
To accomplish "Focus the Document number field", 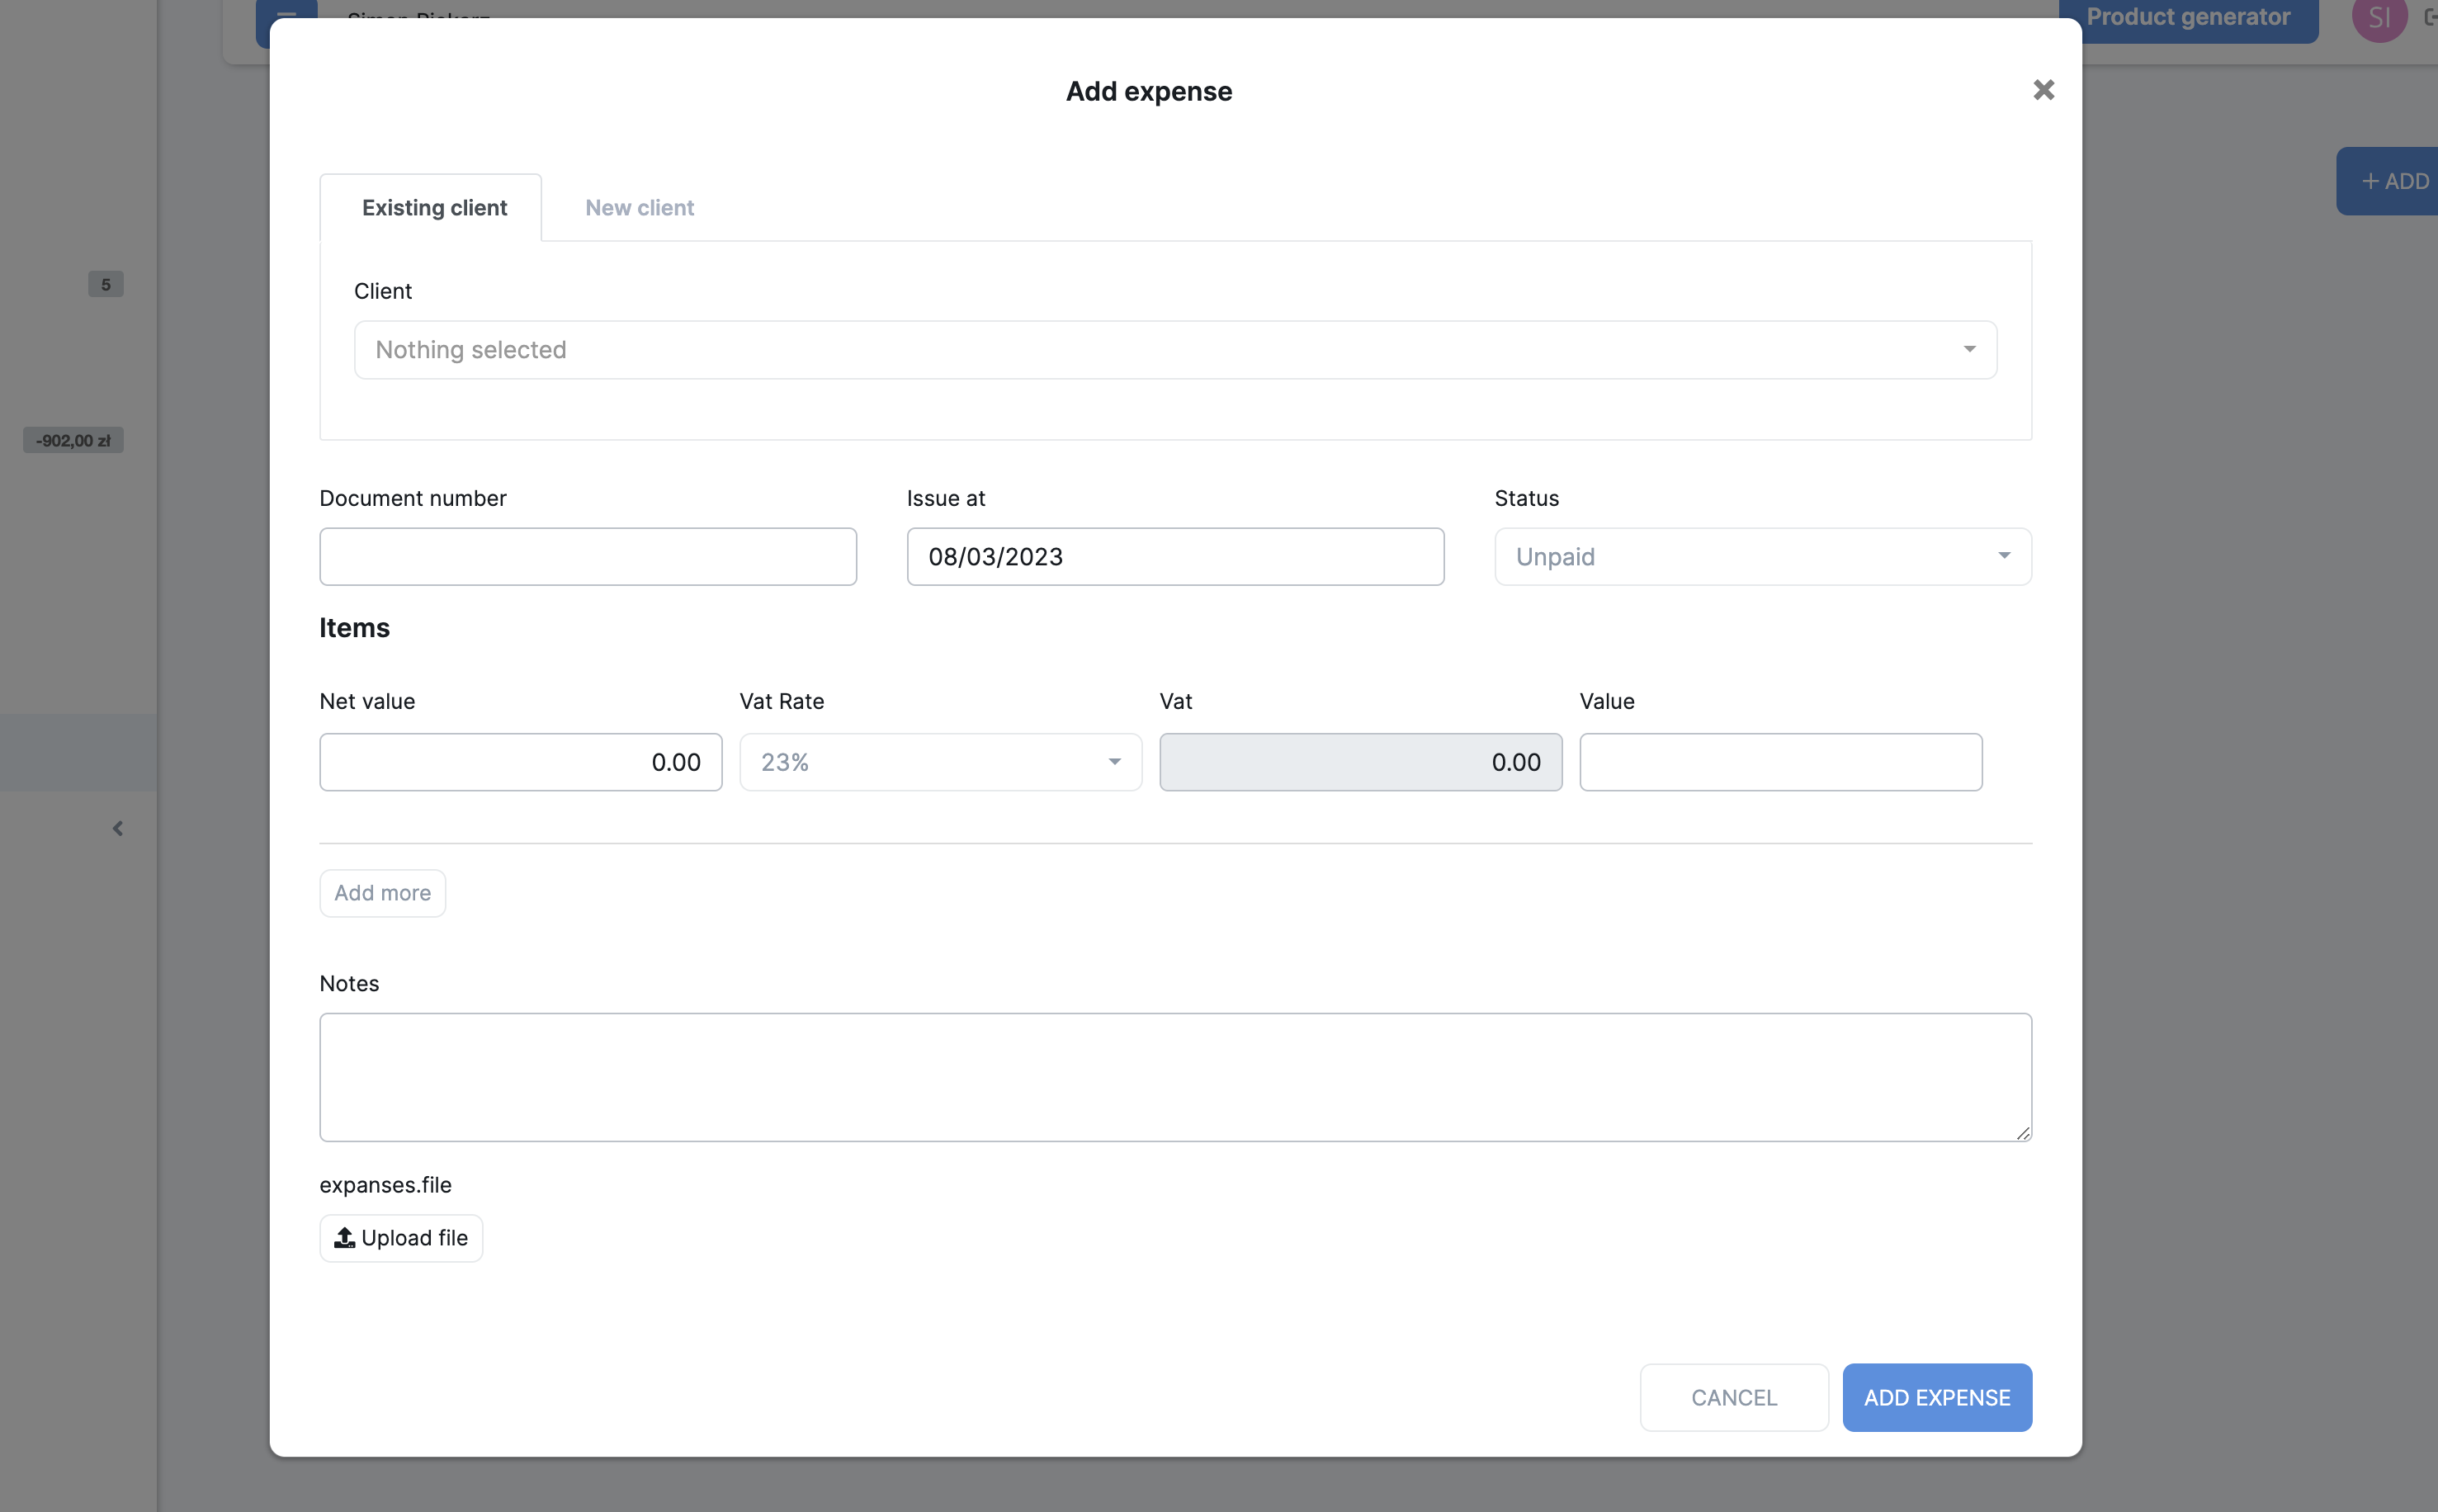I will click(x=587, y=557).
